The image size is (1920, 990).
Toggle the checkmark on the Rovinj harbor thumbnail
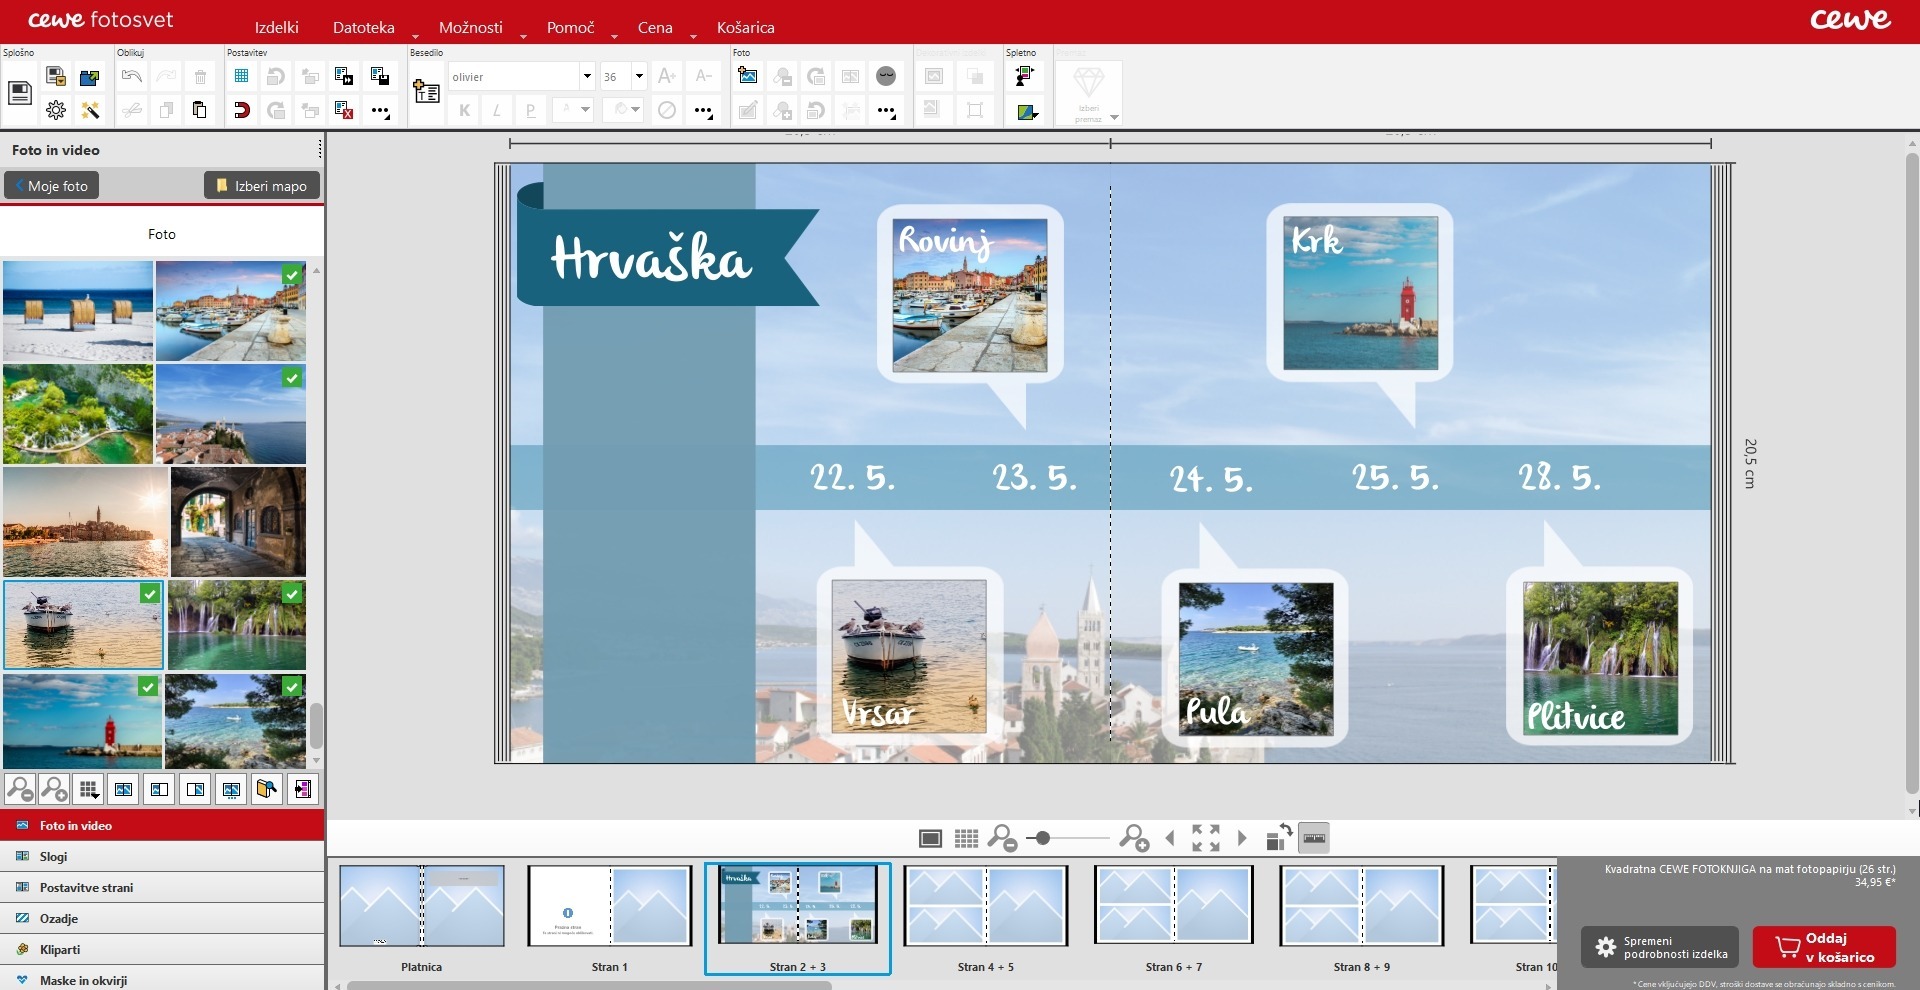(x=292, y=274)
